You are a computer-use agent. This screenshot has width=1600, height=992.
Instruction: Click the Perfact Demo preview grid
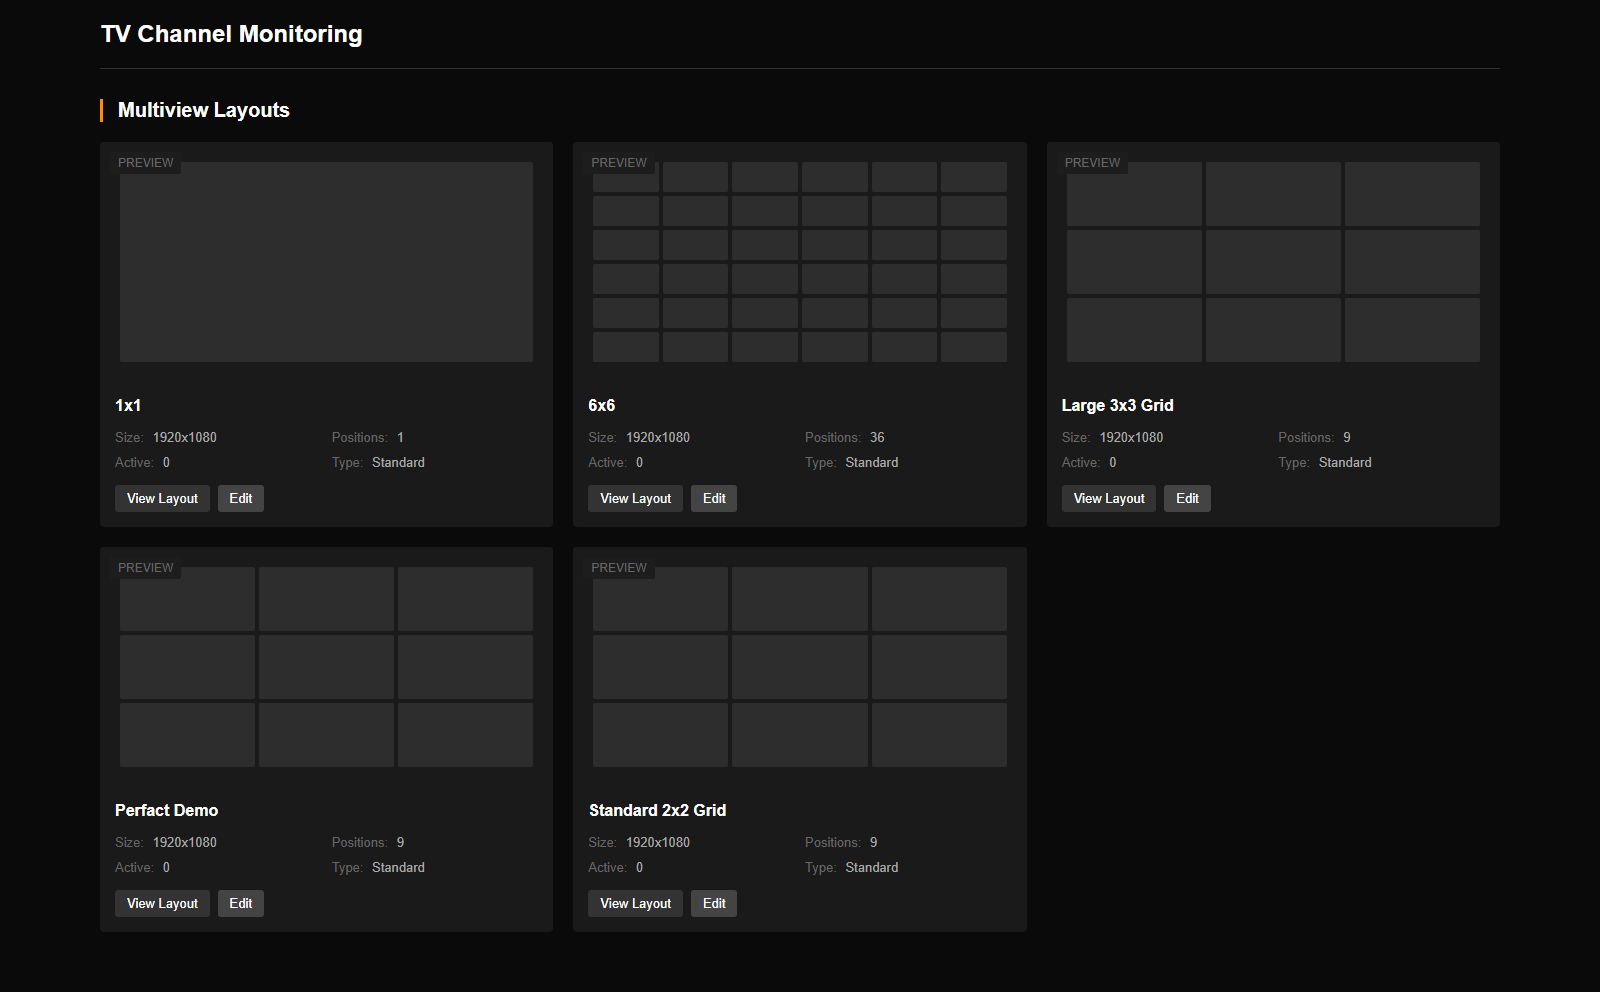326,666
